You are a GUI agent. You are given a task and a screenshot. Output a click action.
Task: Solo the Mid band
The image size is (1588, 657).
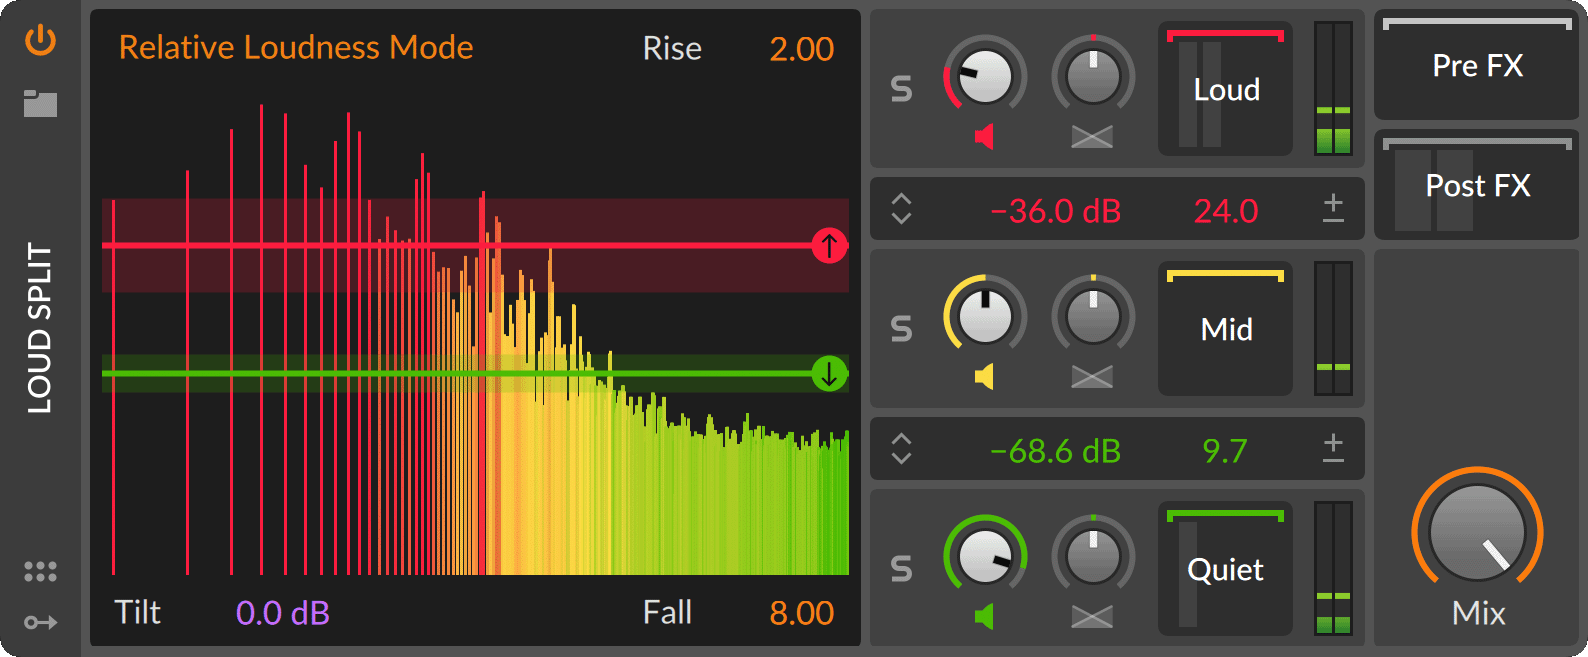coord(902,329)
